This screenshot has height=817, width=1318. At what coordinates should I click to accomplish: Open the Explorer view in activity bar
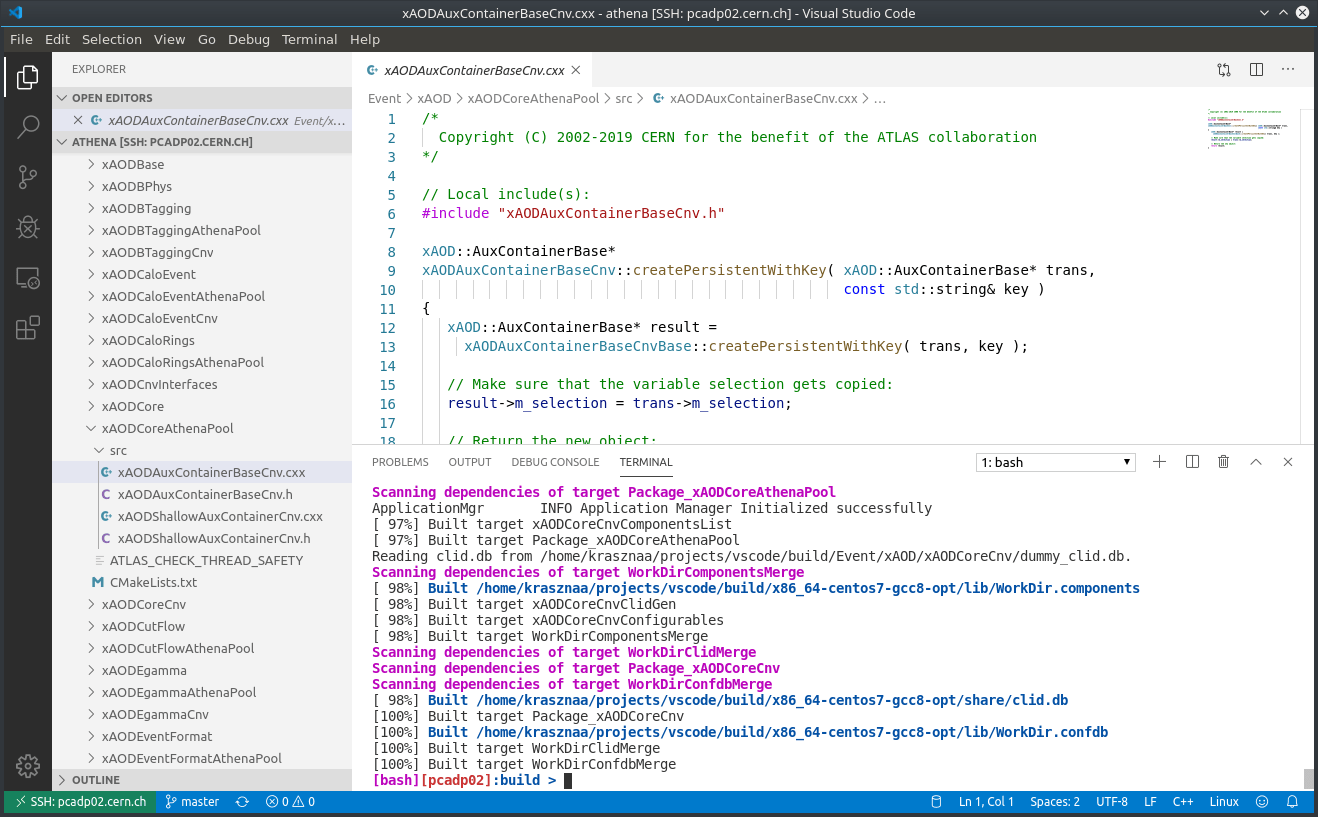coord(28,77)
